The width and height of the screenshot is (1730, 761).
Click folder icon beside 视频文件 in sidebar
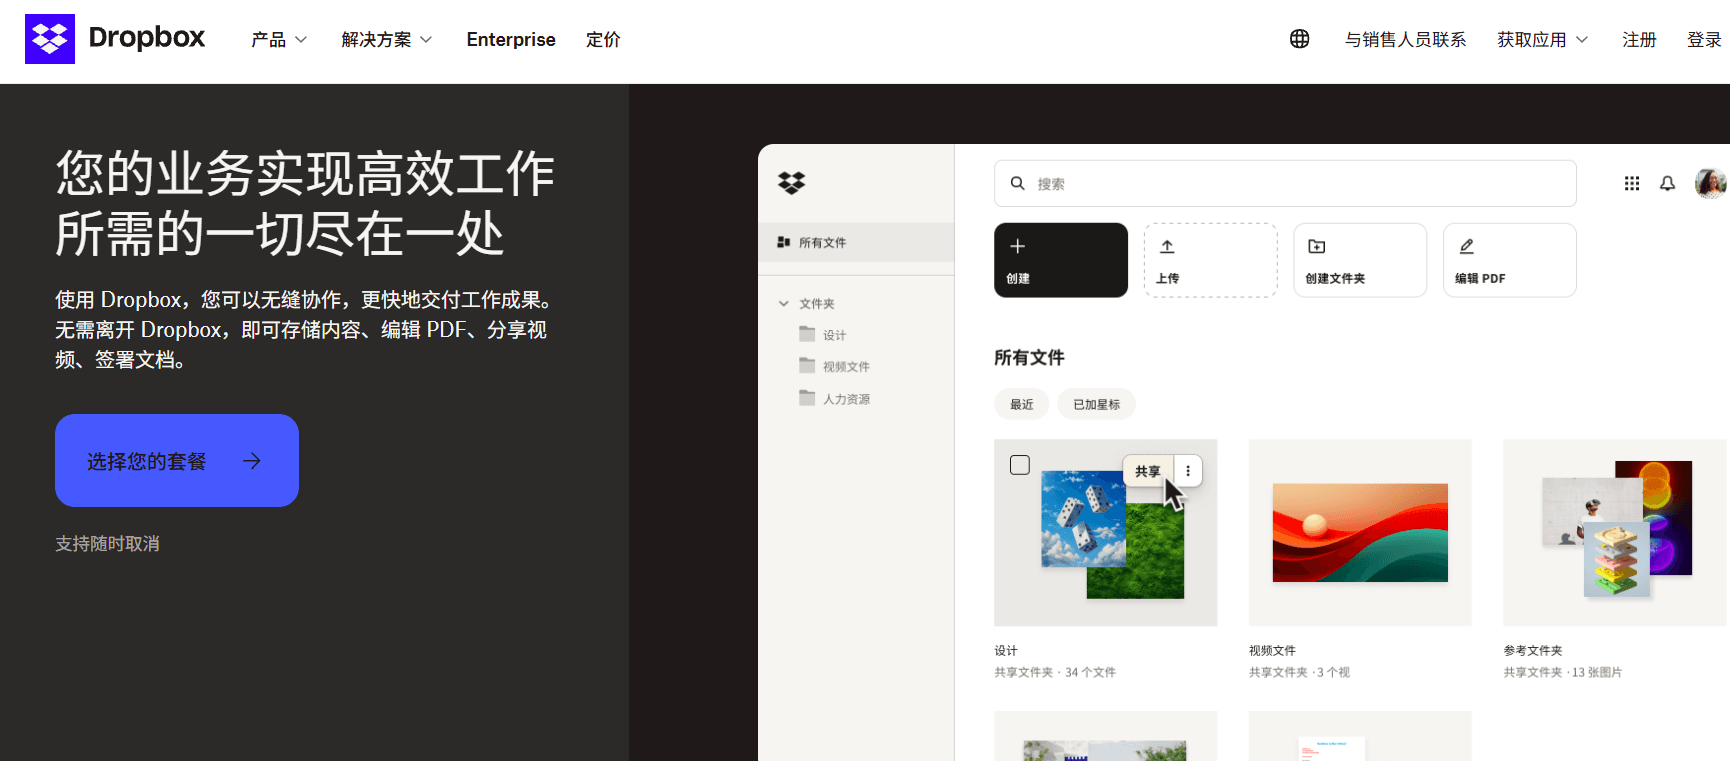pos(807,366)
